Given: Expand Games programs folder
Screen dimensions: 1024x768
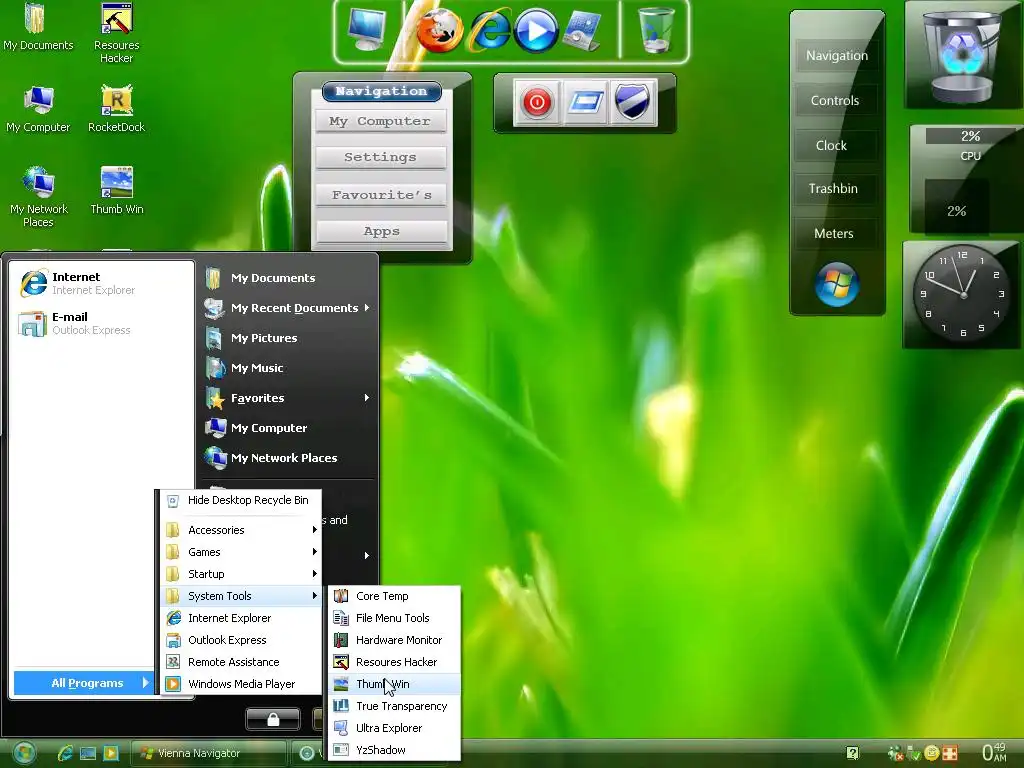Looking at the screenshot, I should click(x=241, y=552).
